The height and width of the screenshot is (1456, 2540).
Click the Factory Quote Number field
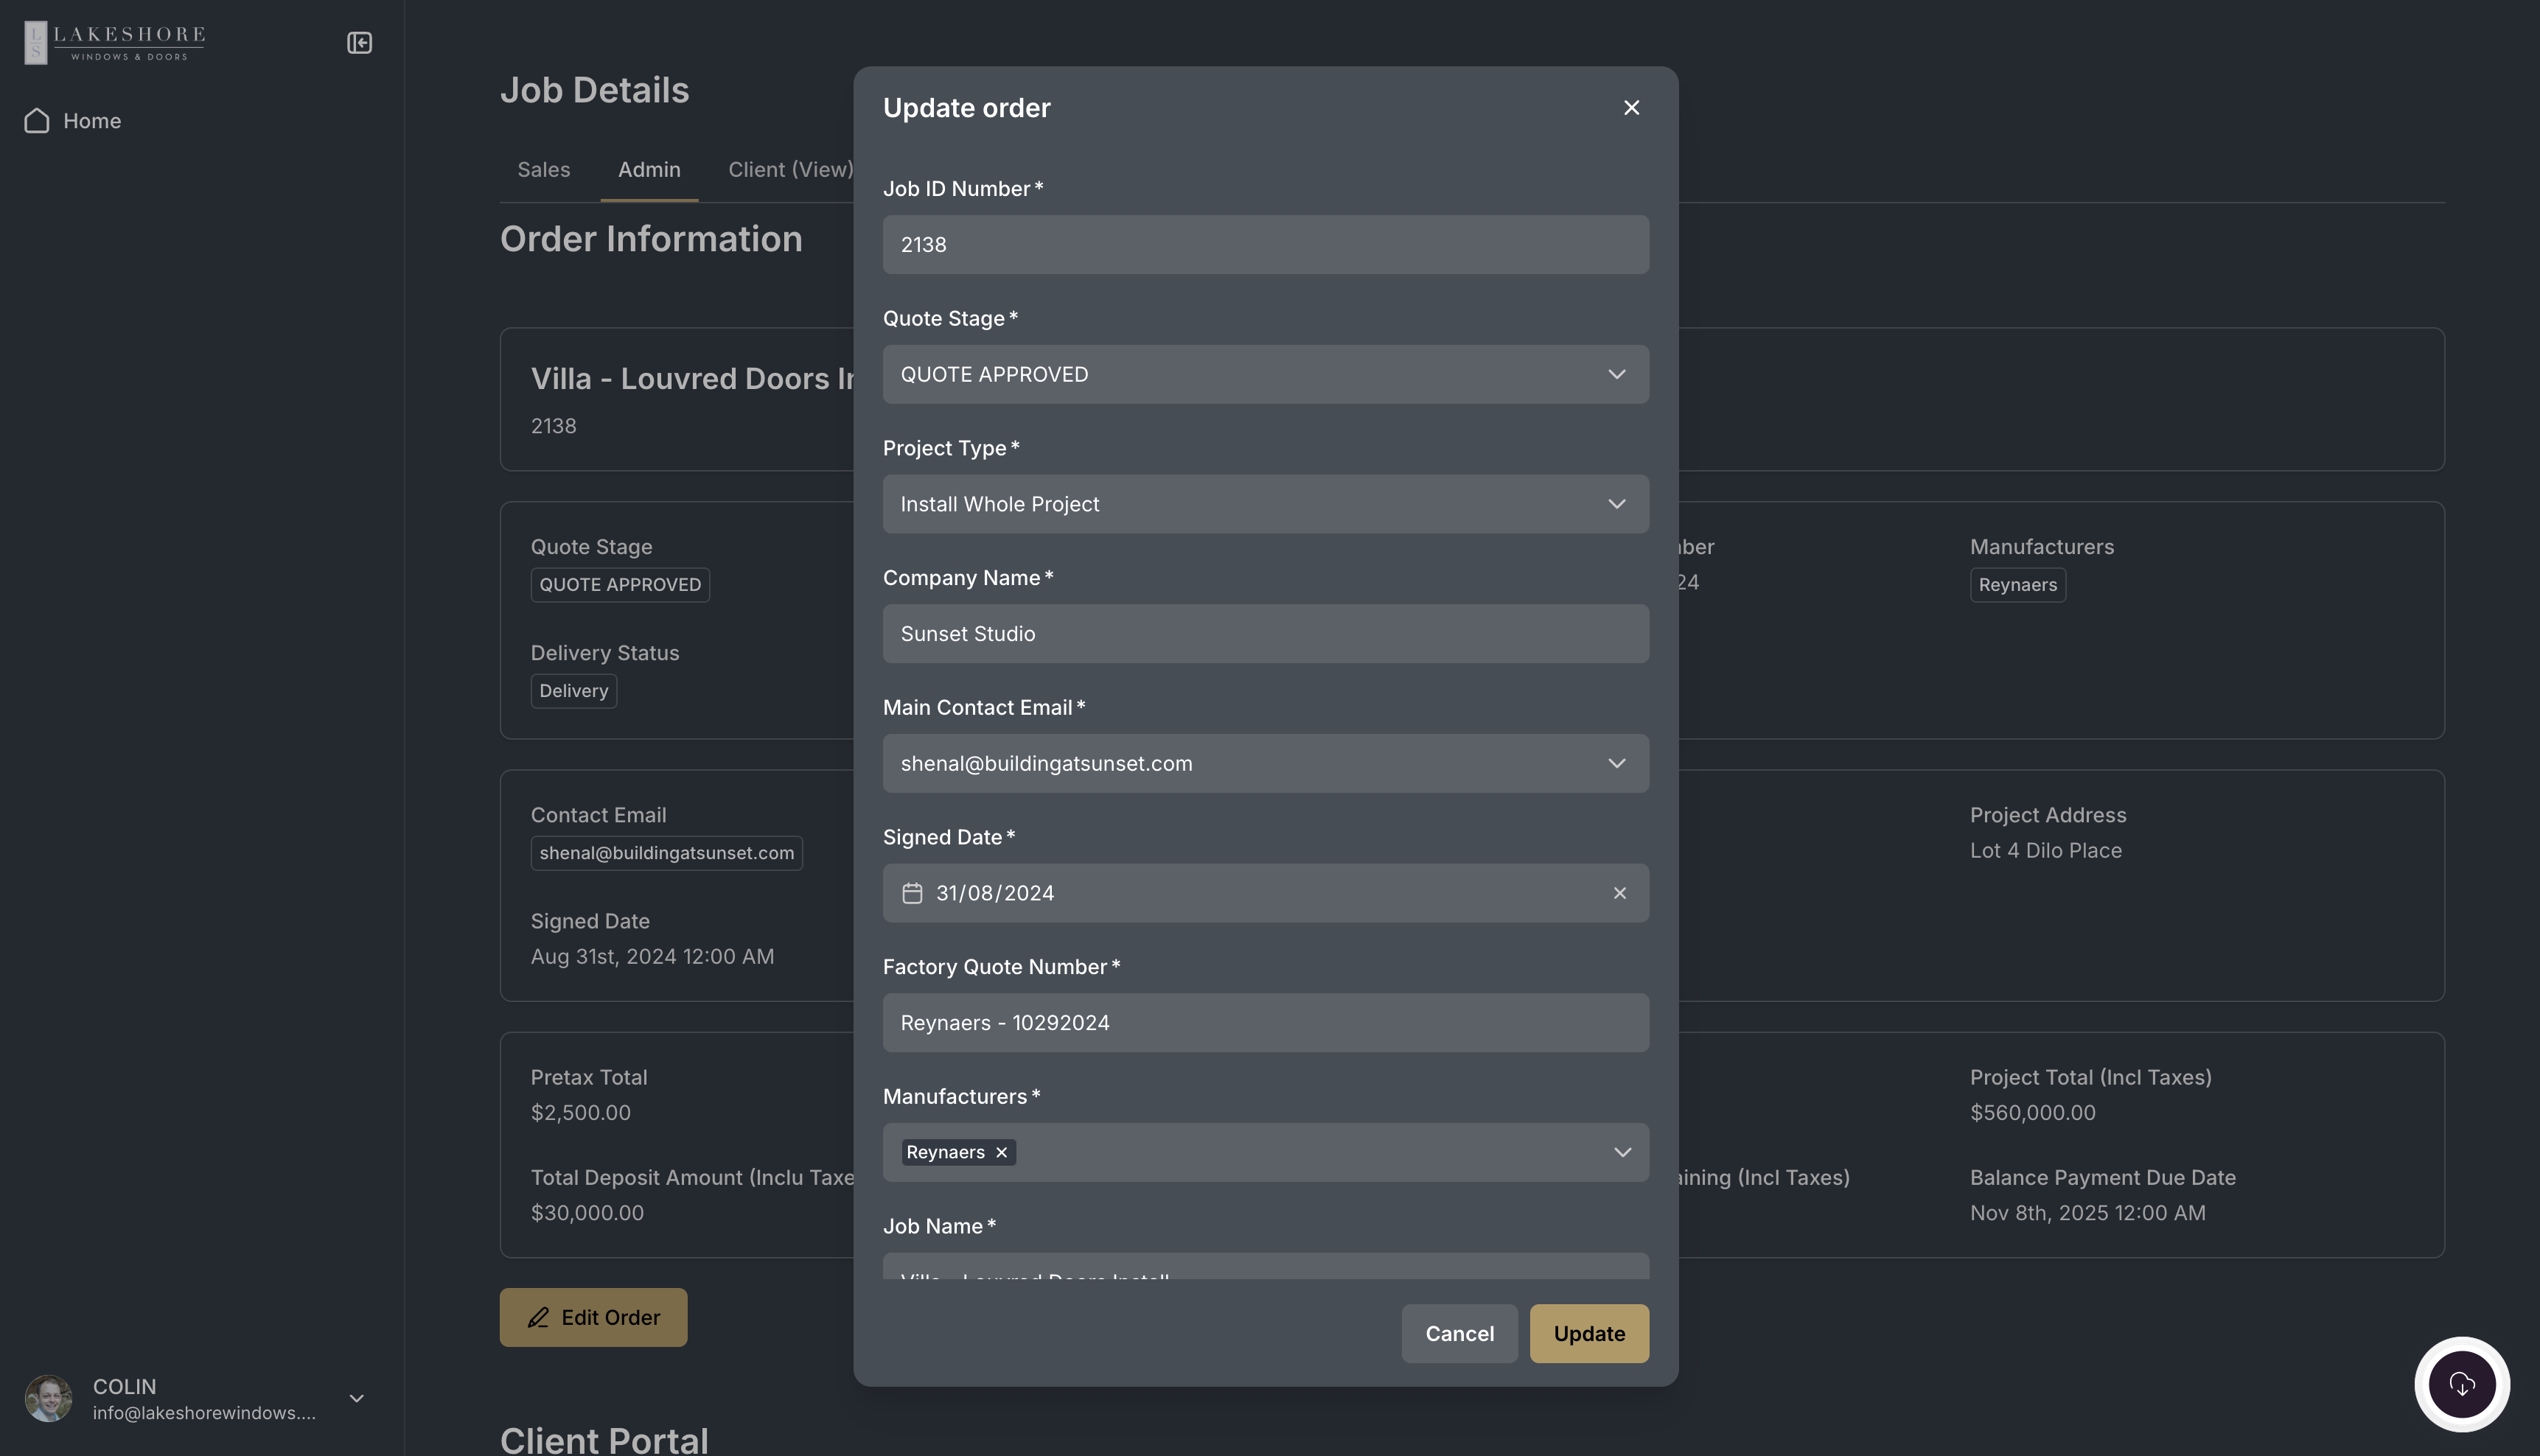point(1265,1023)
